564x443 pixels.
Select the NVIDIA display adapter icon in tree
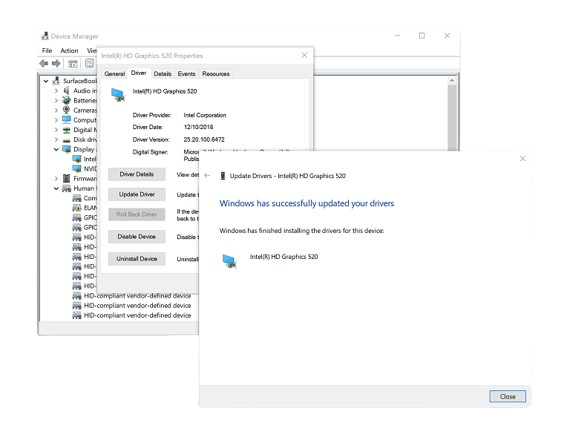77,169
